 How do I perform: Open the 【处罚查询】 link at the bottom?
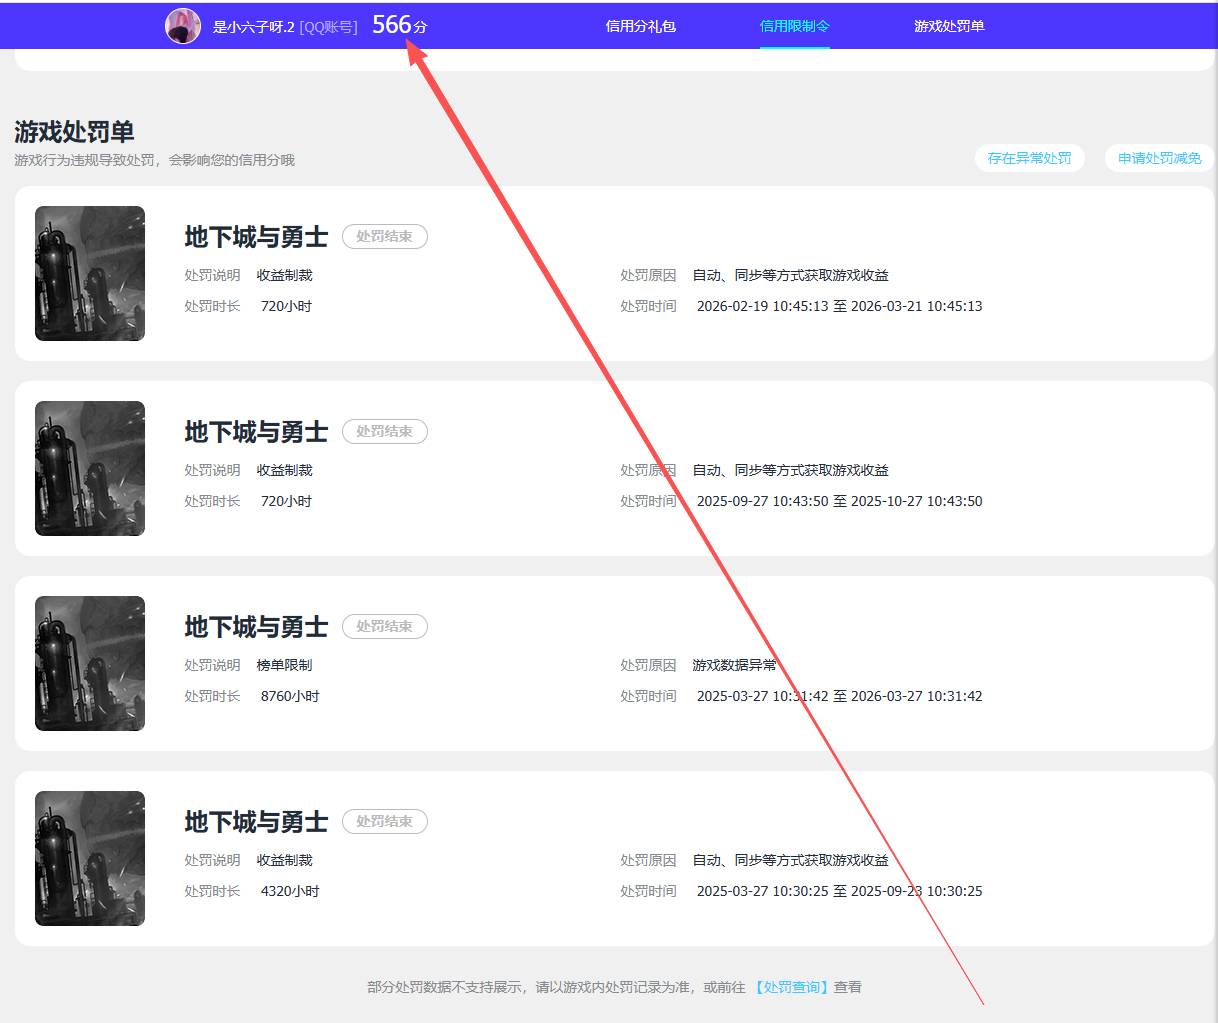(x=791, y=987)
